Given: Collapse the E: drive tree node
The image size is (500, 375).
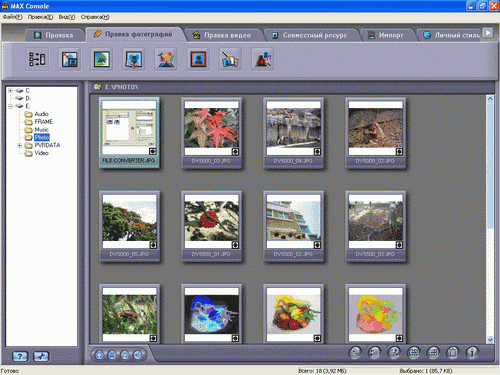Looking at the screenshot, I should point(11,106).
